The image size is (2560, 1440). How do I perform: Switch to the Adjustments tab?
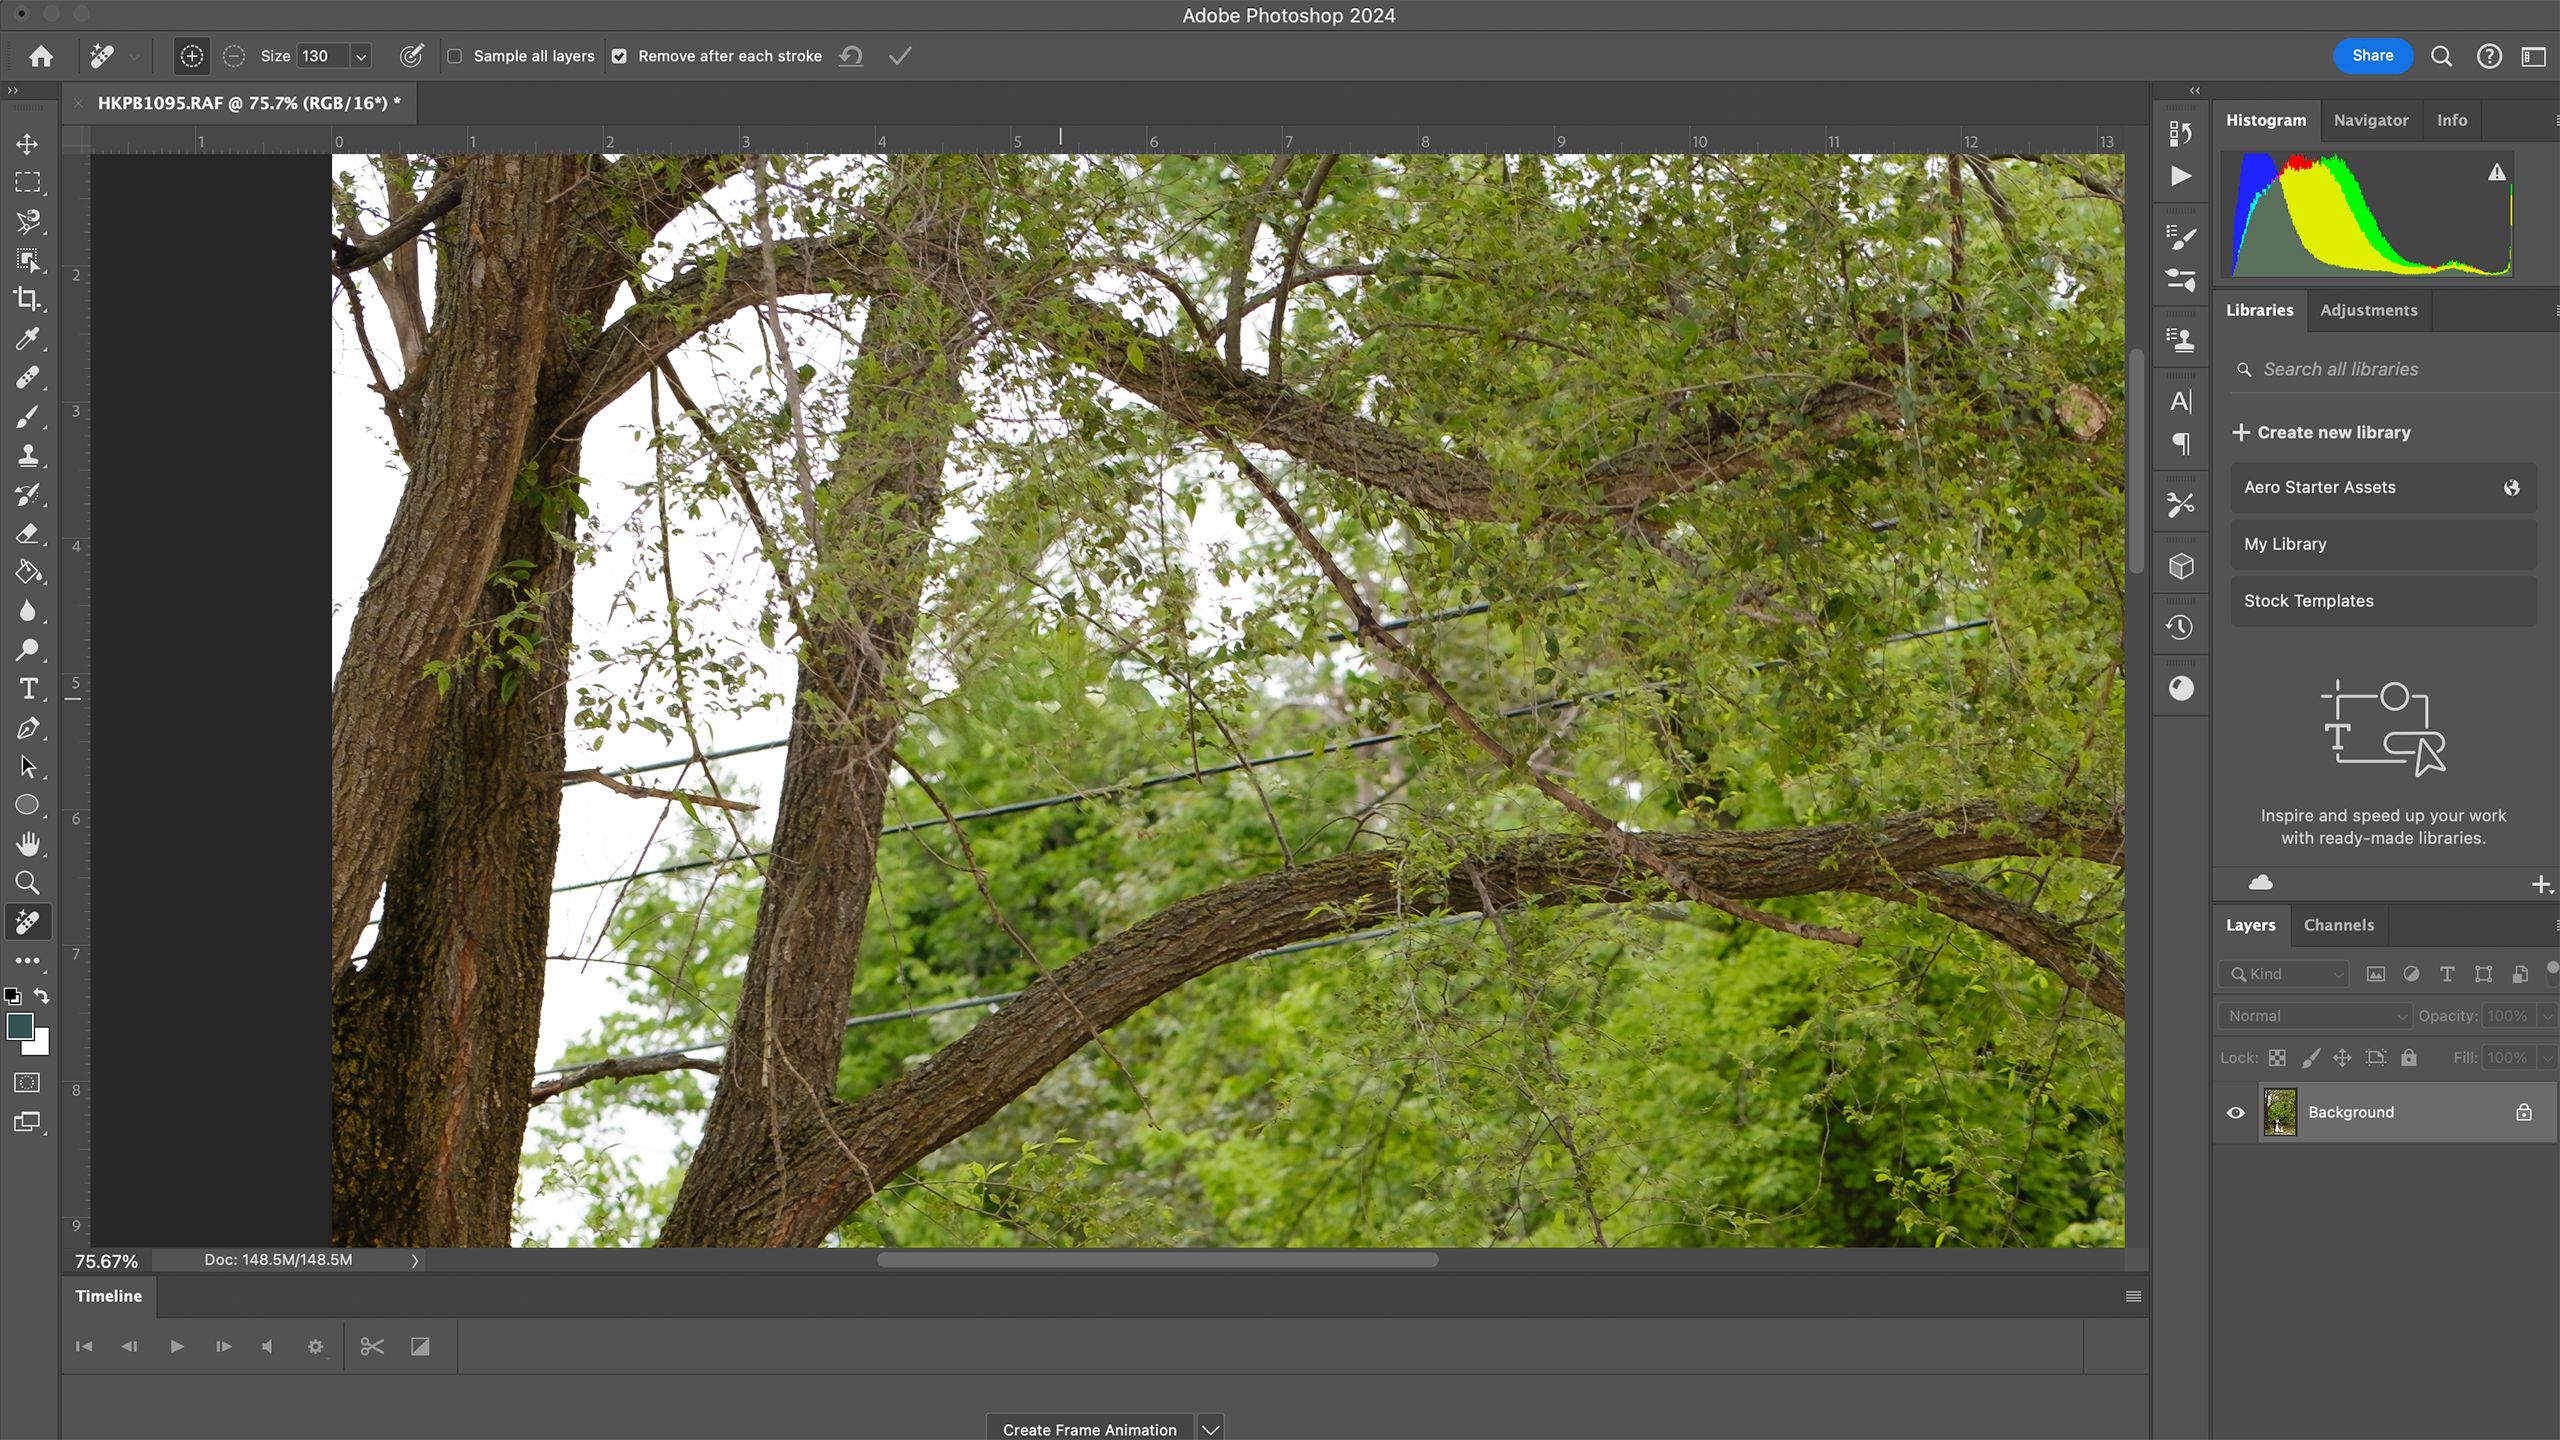[x=2368, y=309]
